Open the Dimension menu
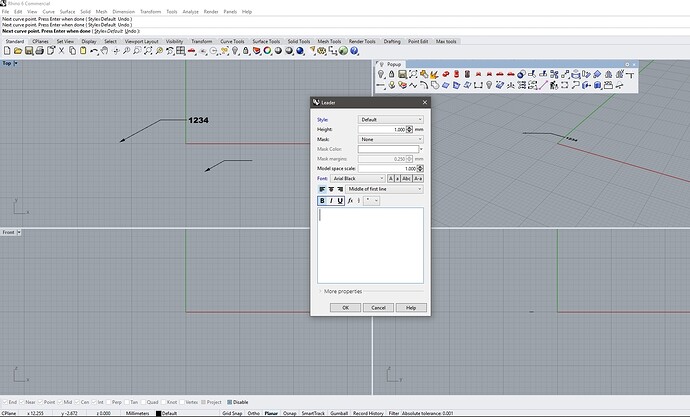Viewport: 690px width, 417px height. coord(124,12)
